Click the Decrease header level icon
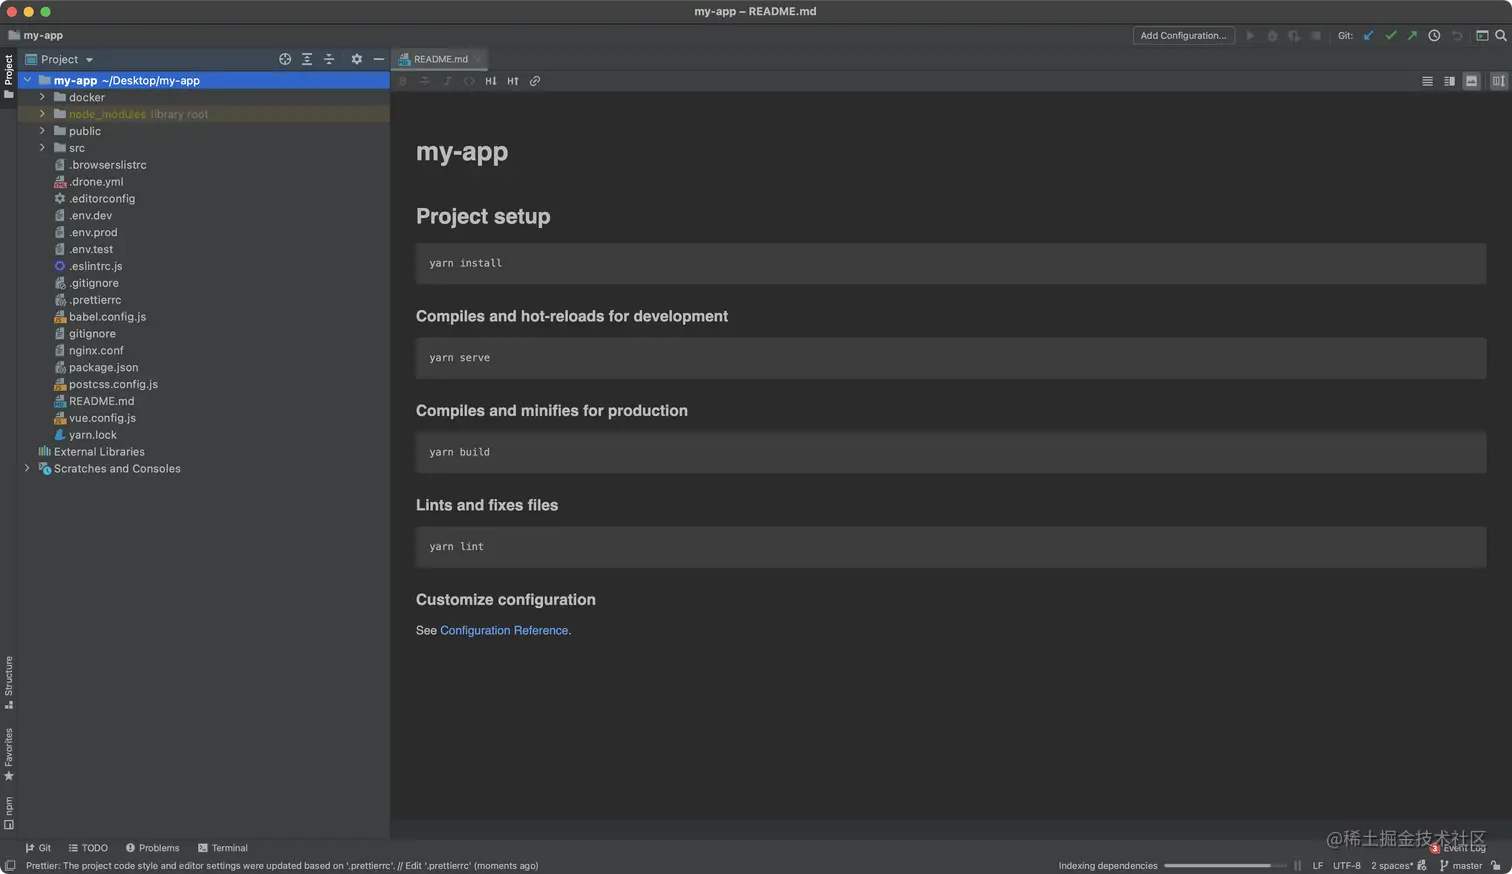 [x=491, y=81]
